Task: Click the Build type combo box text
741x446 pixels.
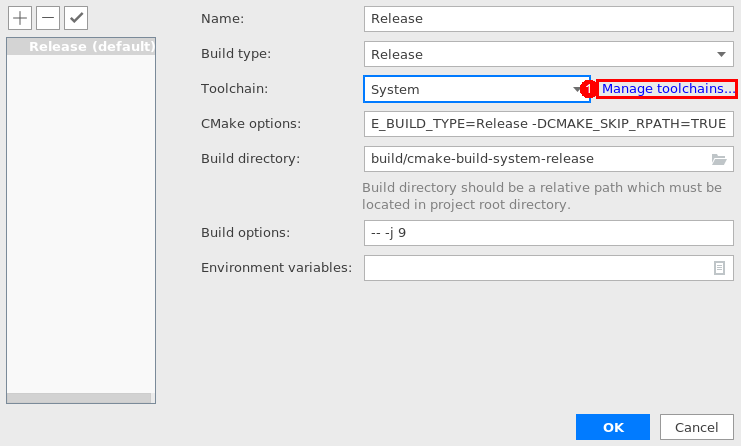Action: 397,54
